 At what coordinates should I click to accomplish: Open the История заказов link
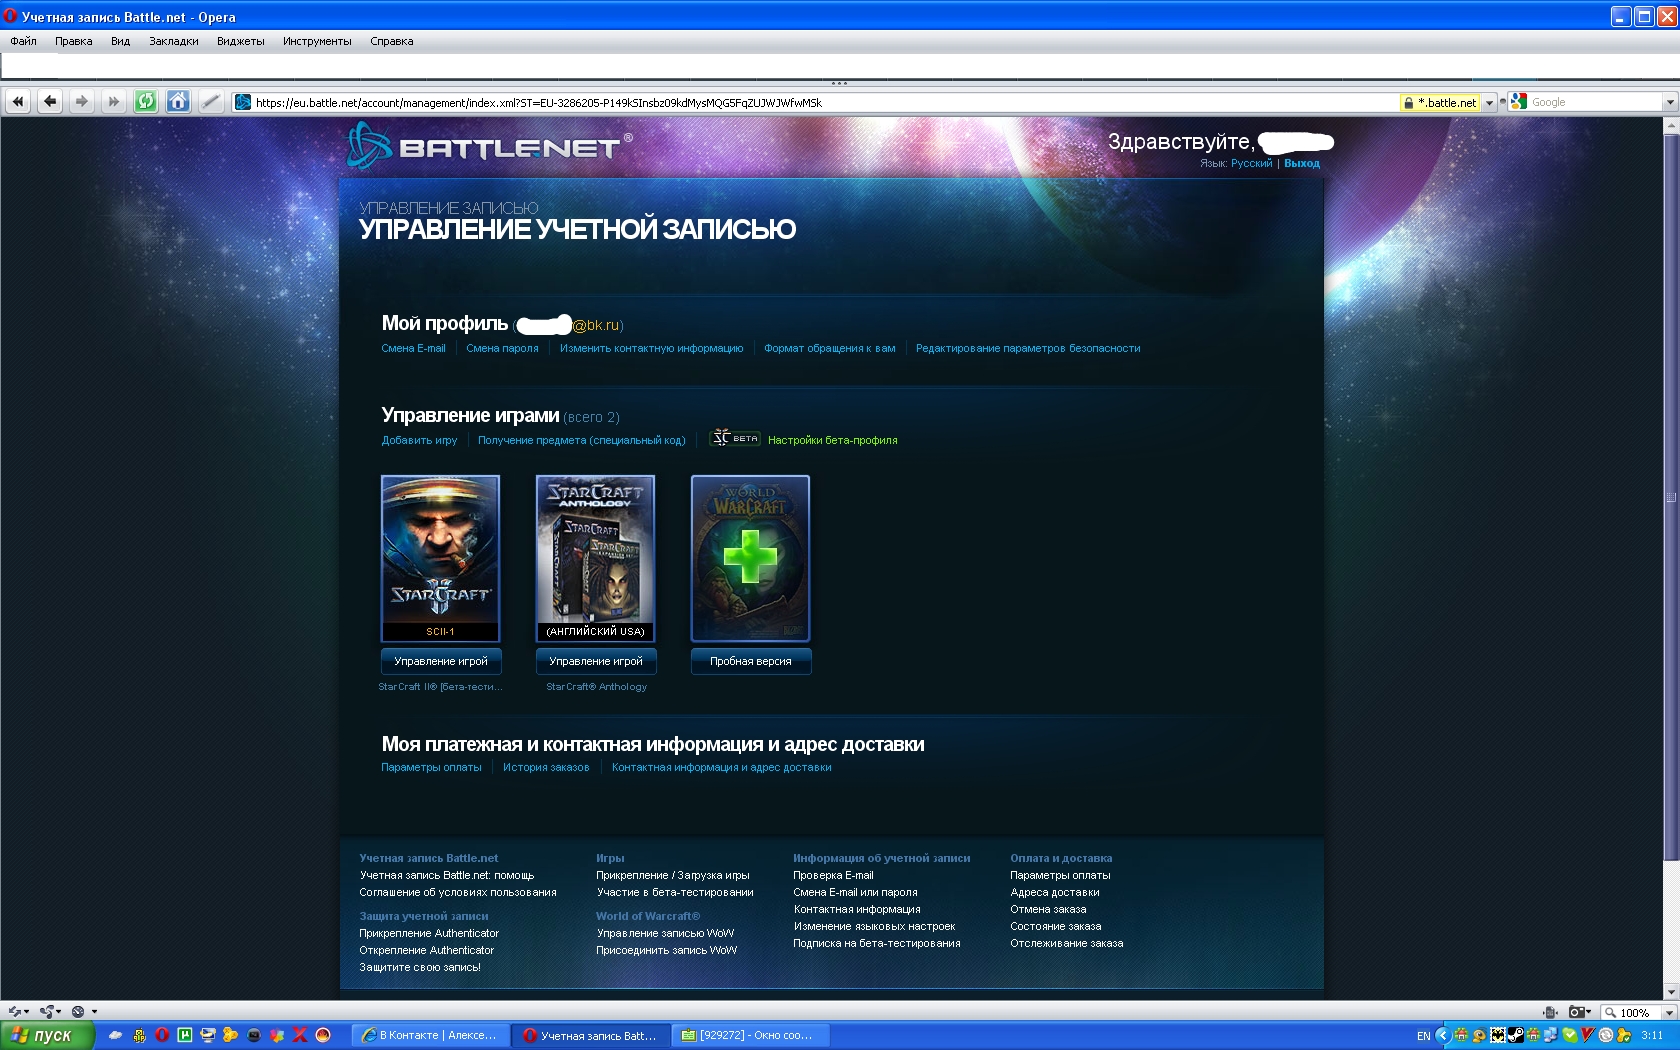(x=546, y=767)
